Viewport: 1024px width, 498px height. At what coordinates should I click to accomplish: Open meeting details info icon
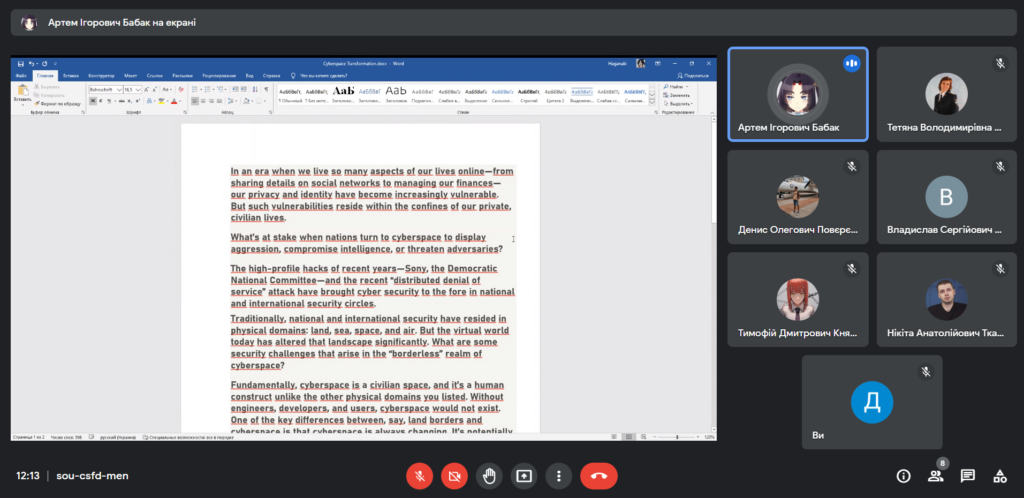(903, 476)
